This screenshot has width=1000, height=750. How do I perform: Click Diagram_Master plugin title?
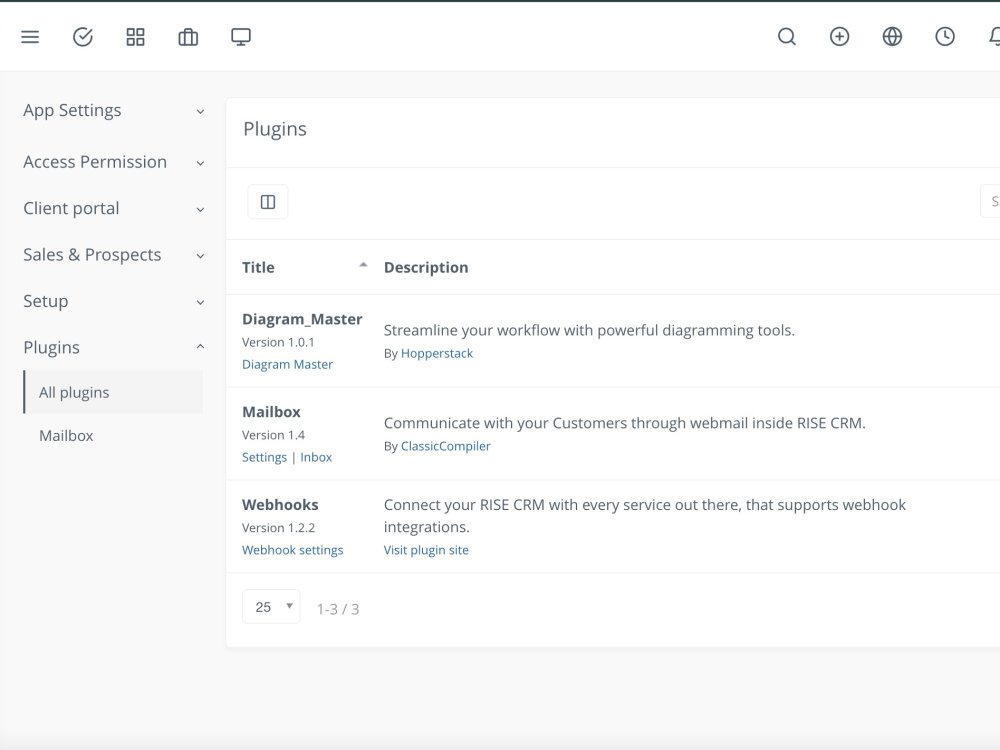[x=302, y=319]
